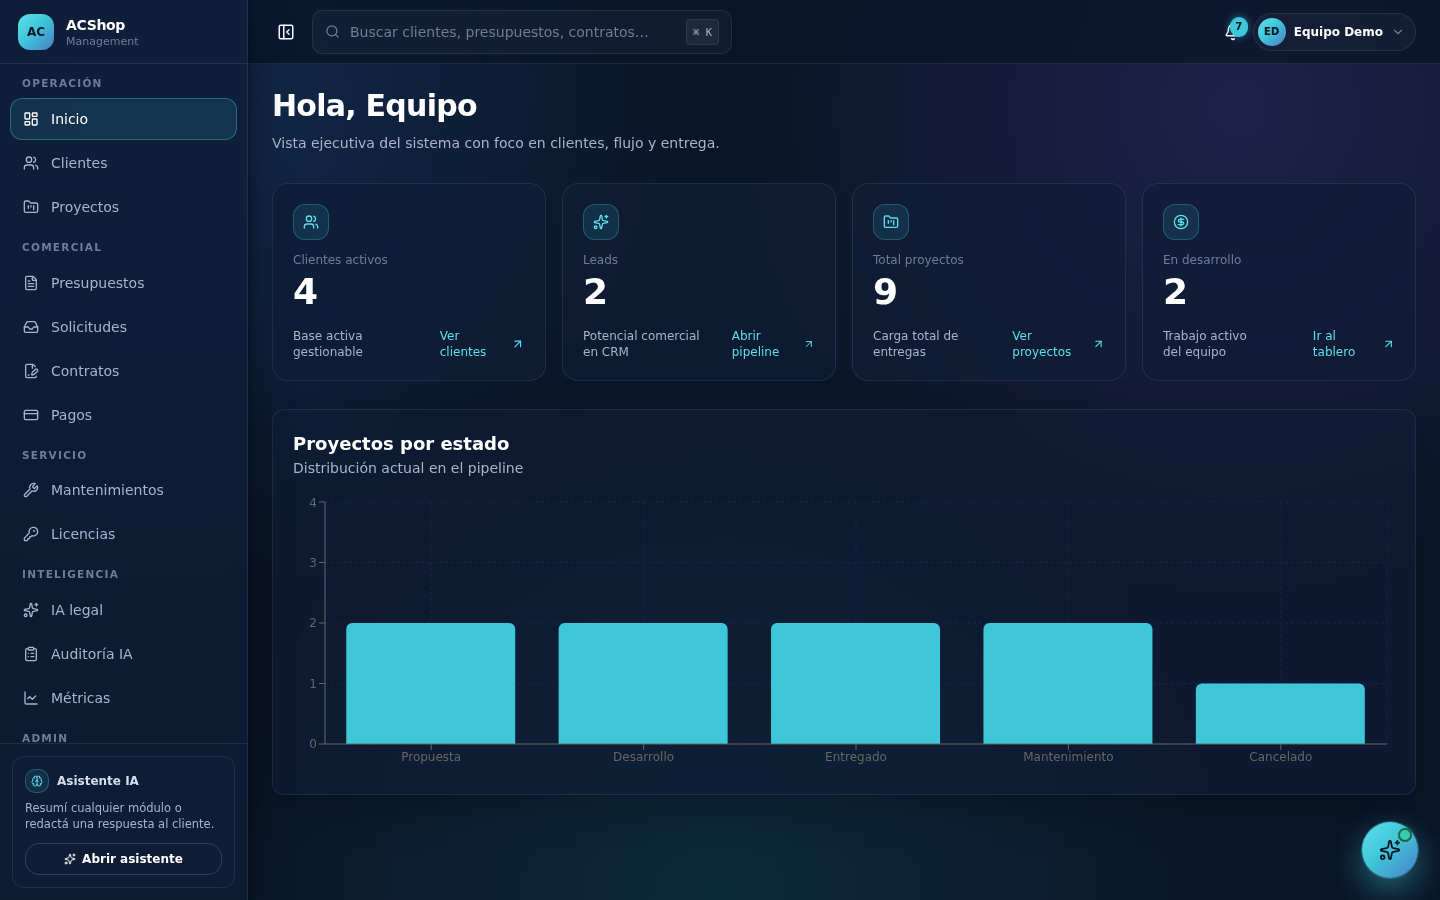This screenshot has height=900, width=1440.
Task: Open Presupuestos section
Action: coord(123,283)
